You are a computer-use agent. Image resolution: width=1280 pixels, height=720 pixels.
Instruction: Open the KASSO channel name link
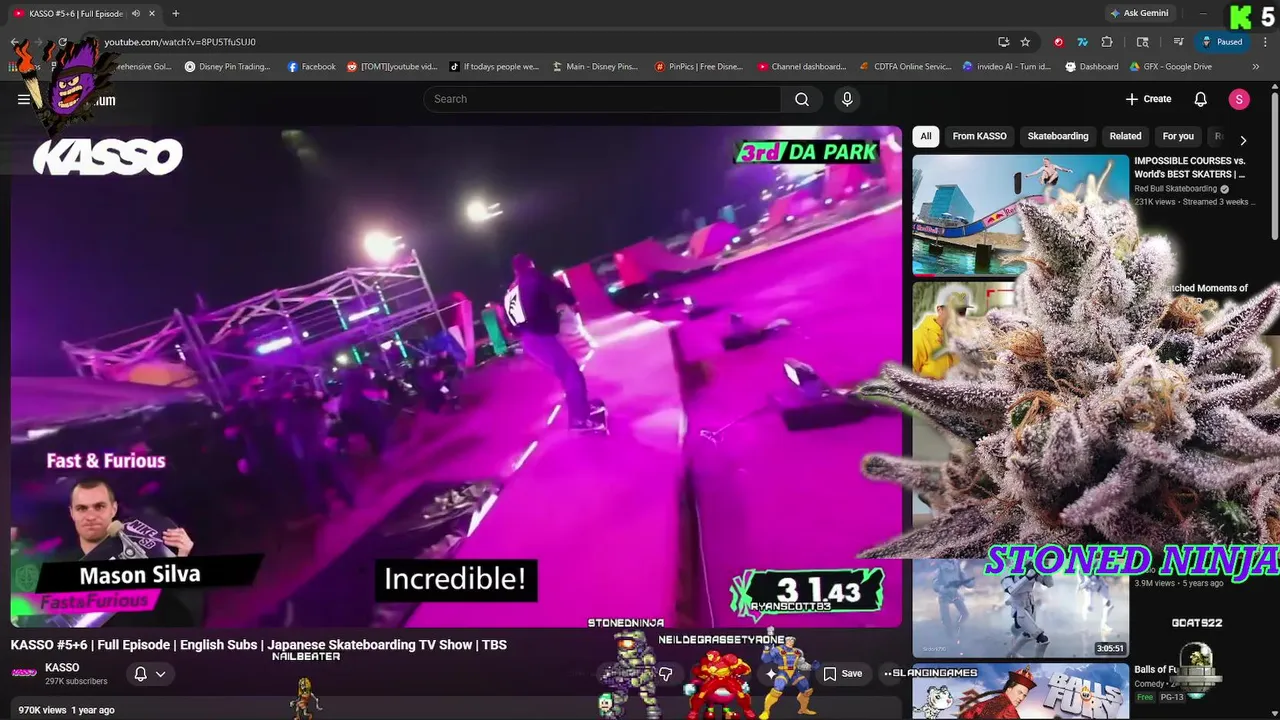pyautogui.click(x=62, y=667)
